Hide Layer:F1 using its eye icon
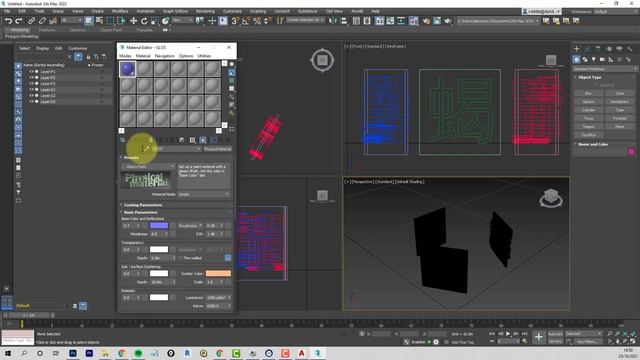Screen dimensions: 640x360 tap(31, 71)
